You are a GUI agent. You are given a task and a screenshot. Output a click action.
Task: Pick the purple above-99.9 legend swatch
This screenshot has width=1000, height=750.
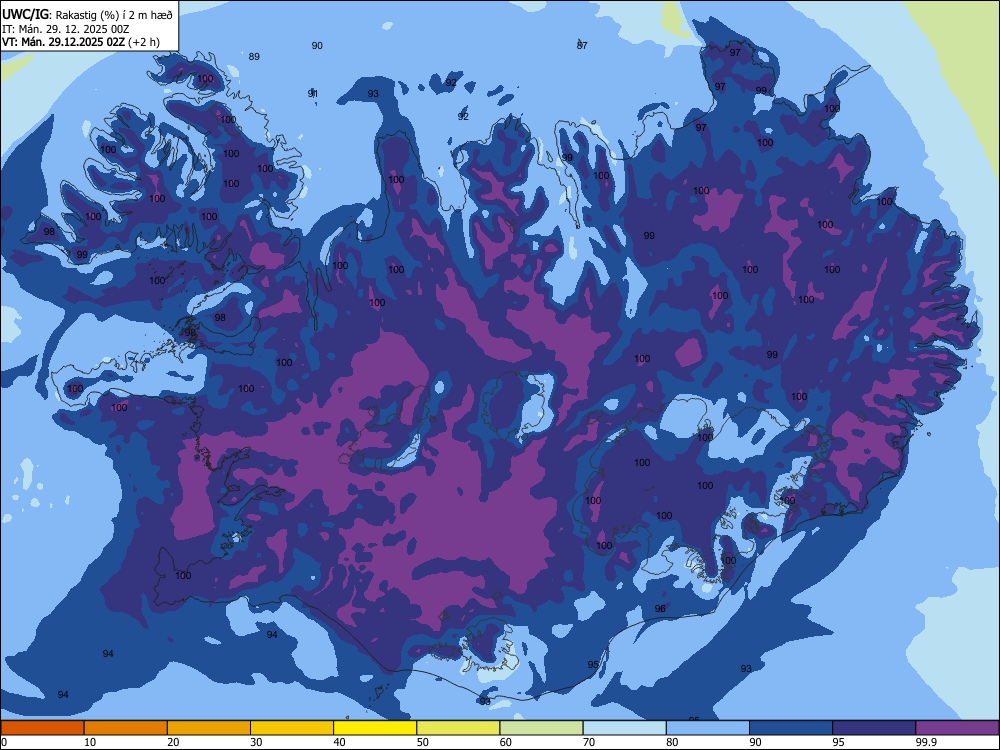point(957,728)
